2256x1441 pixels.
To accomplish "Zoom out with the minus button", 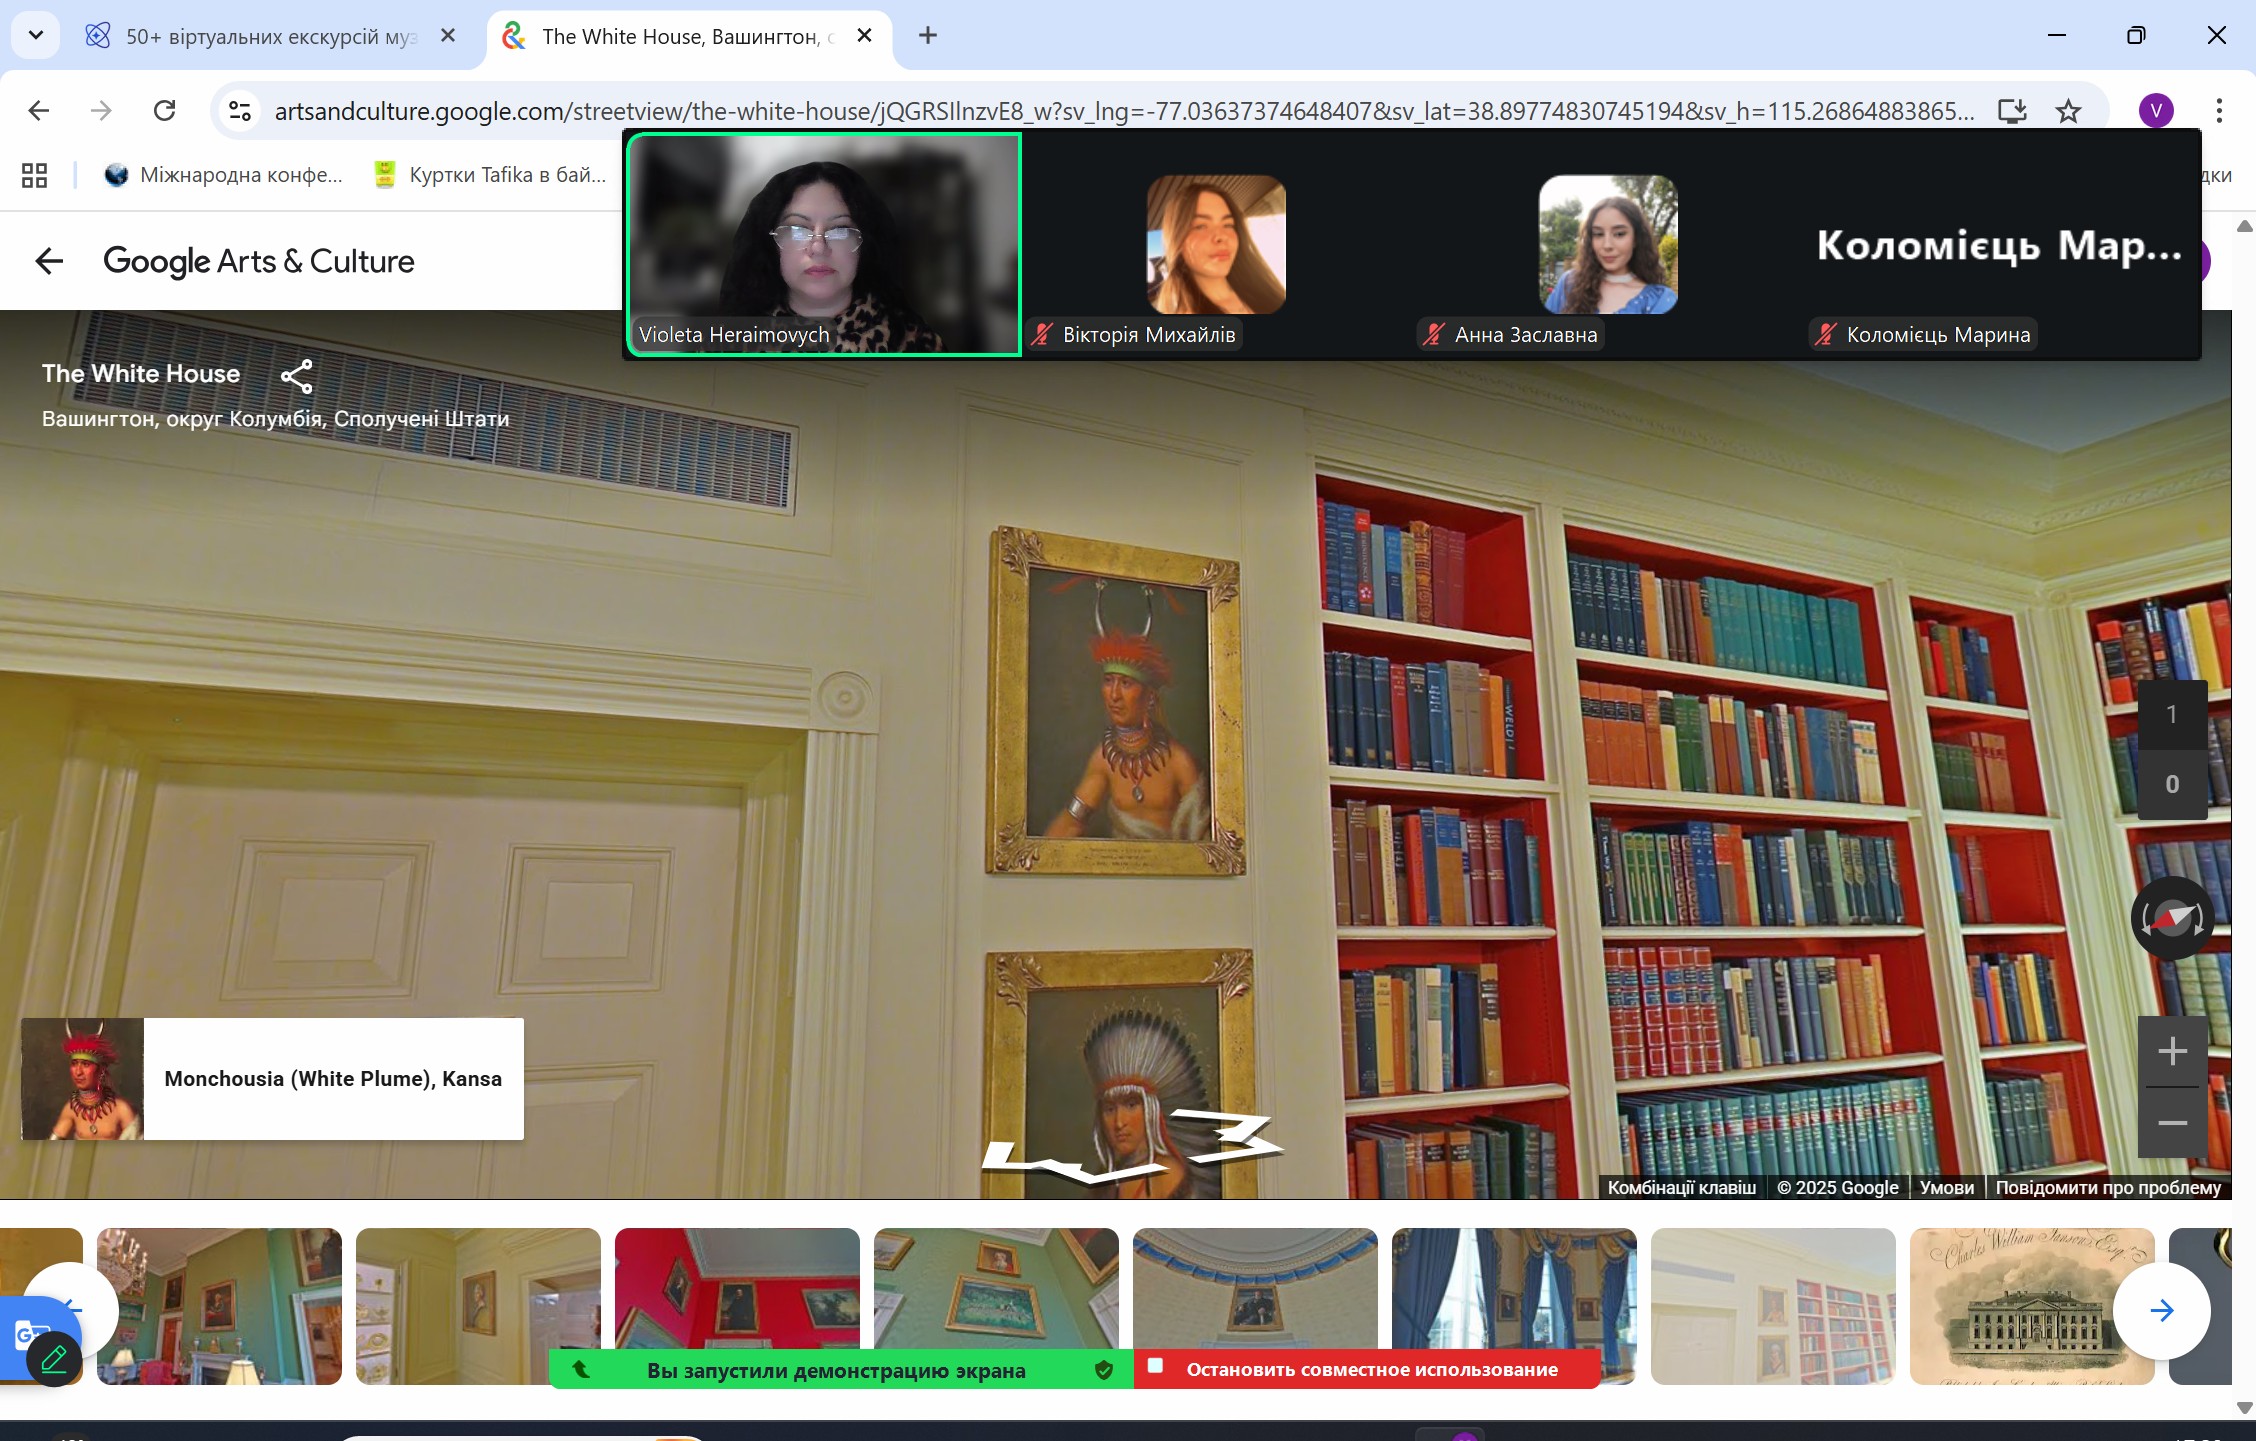I will click(x=2172, y=1123).
